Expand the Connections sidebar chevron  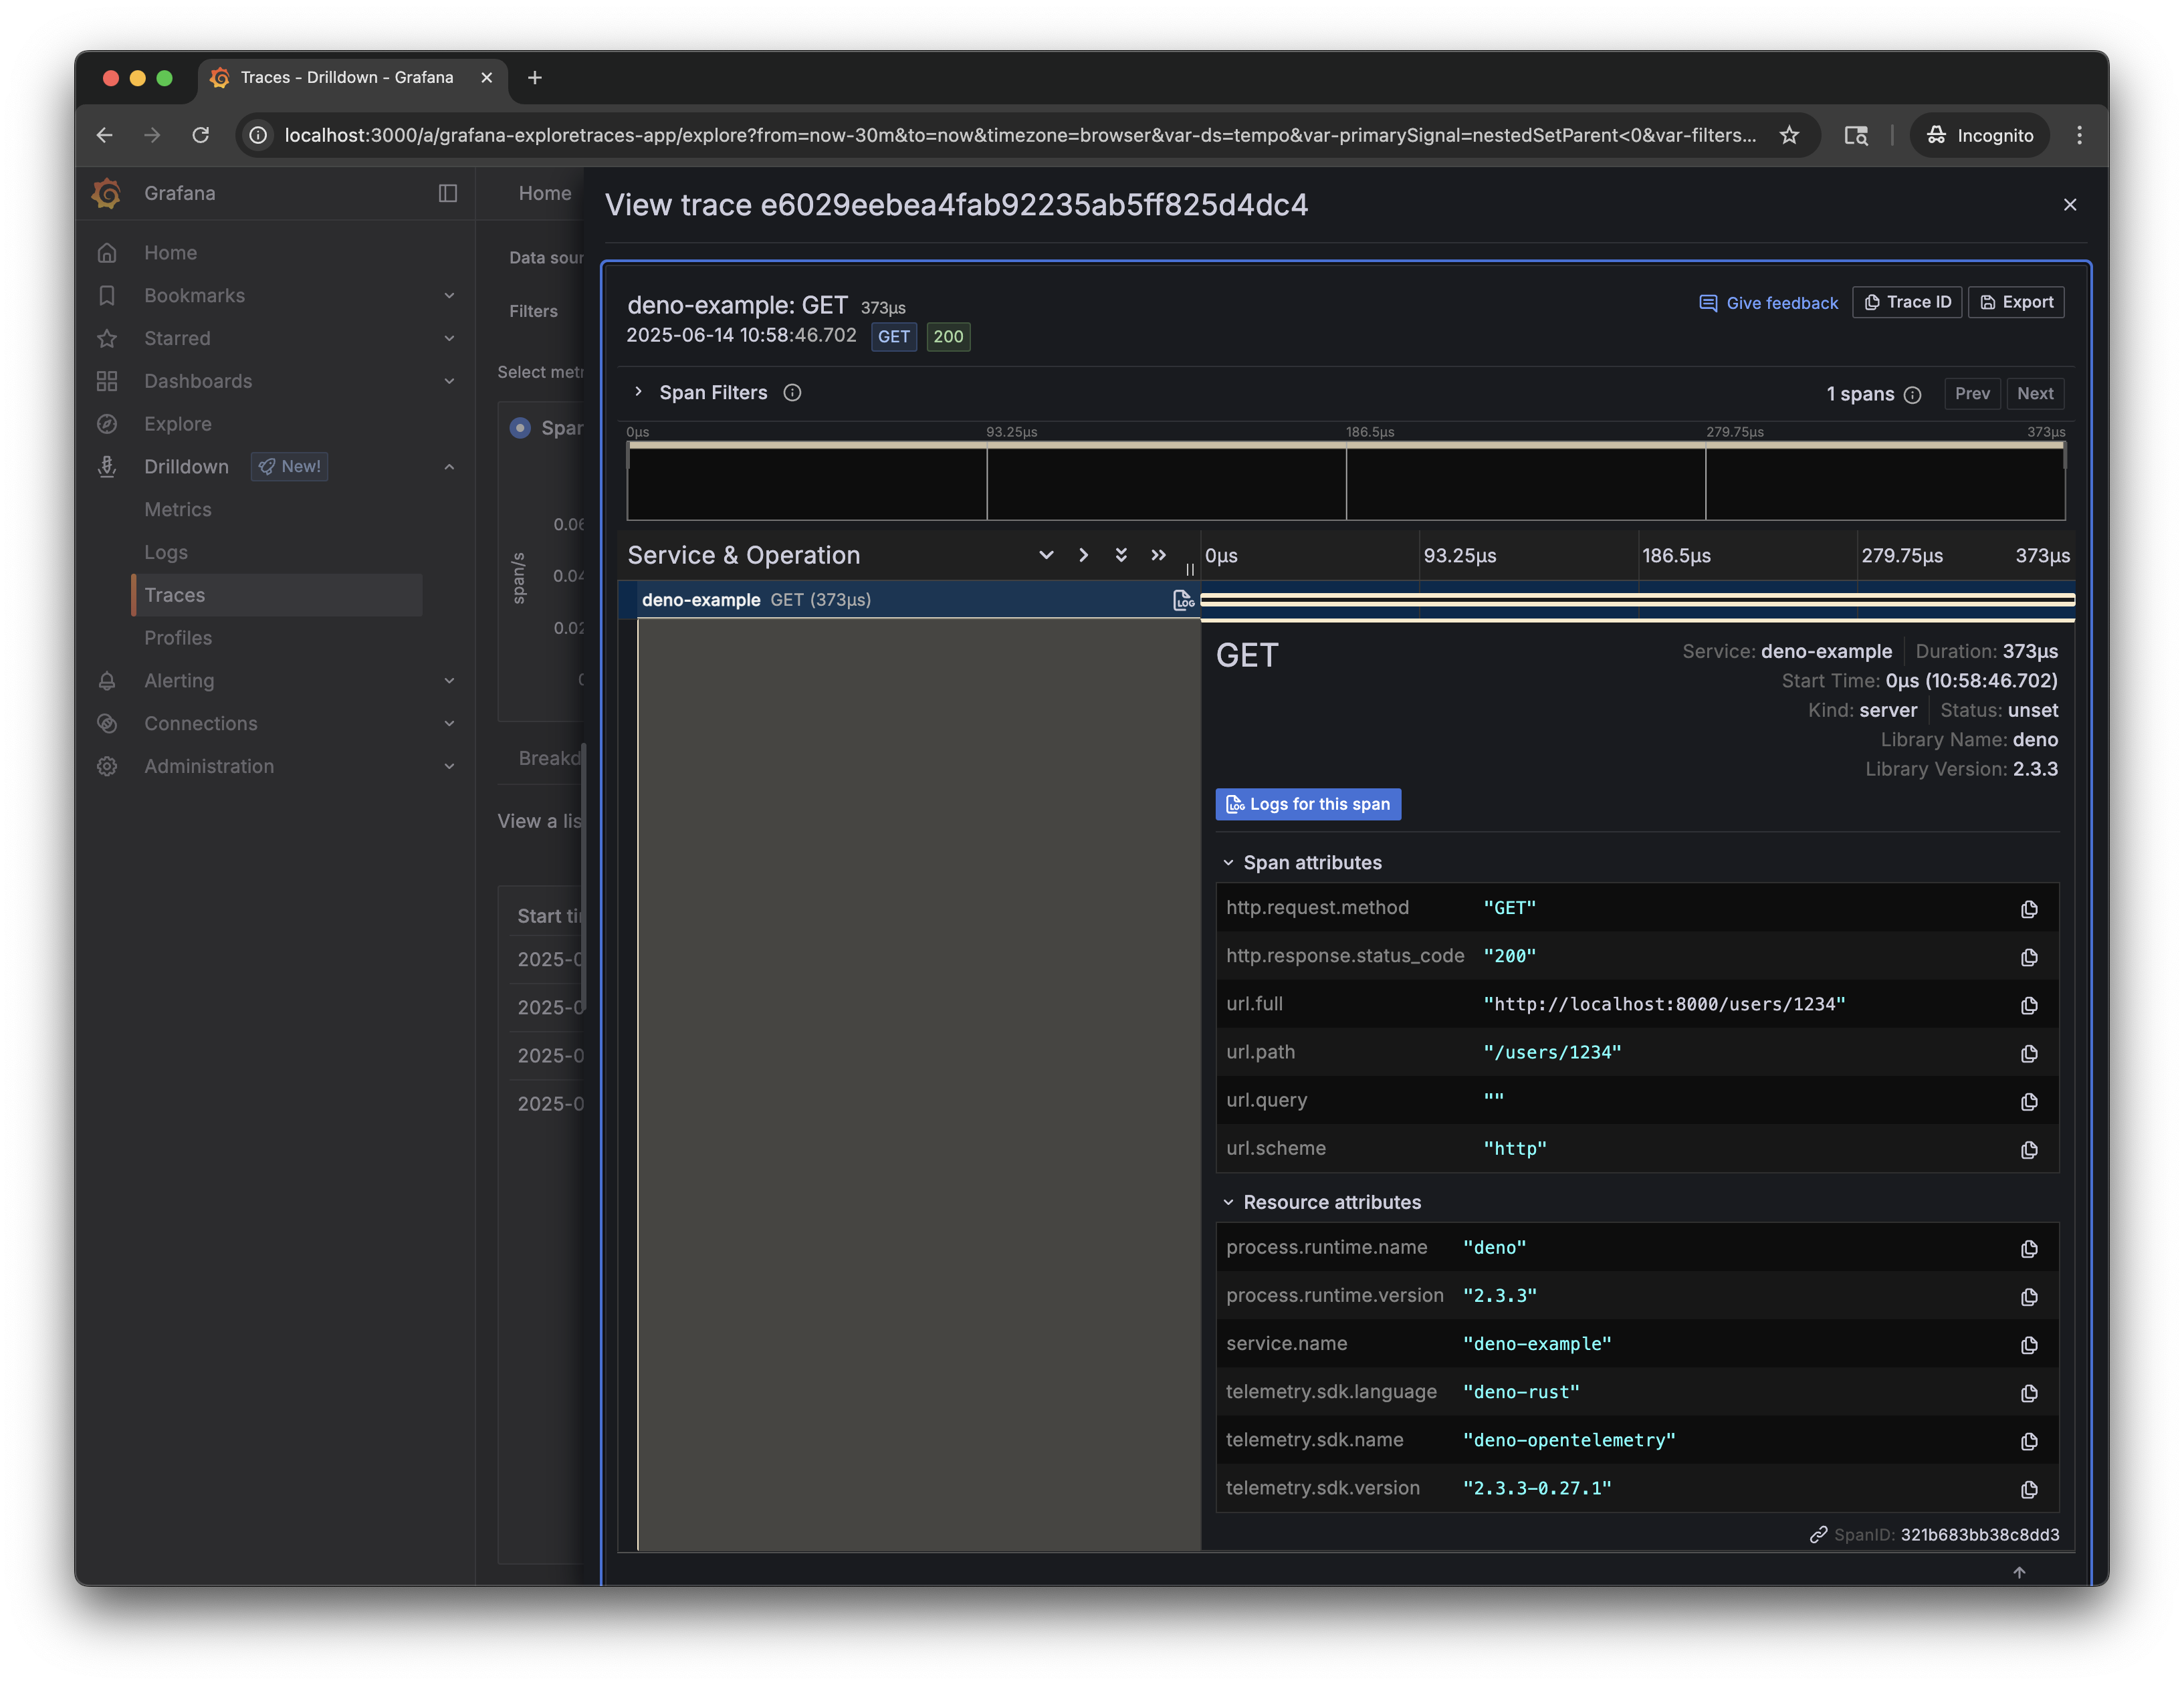(x=449, y=723)
